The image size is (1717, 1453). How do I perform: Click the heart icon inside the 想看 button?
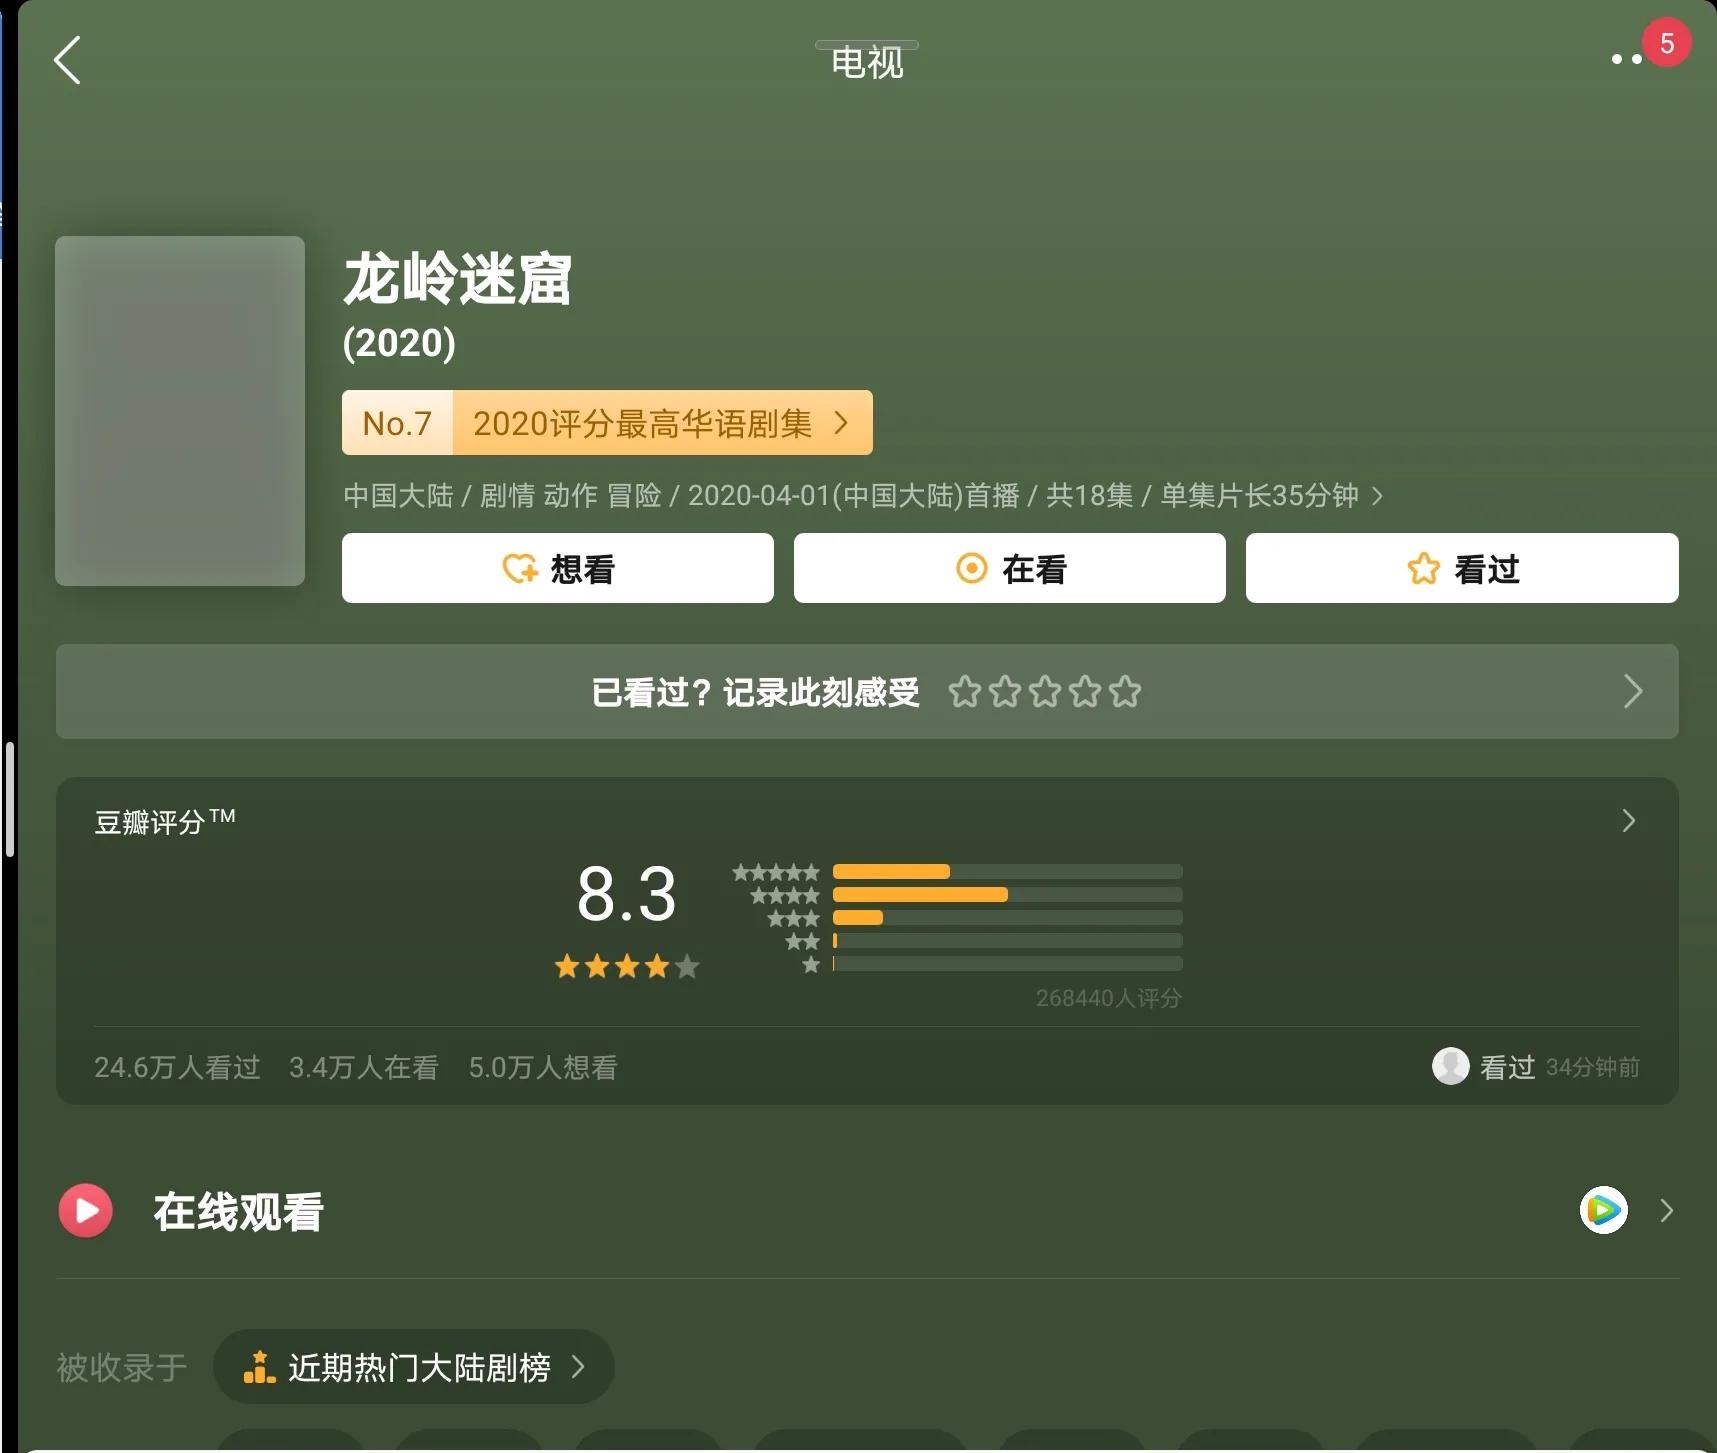[x=518, y=568]
